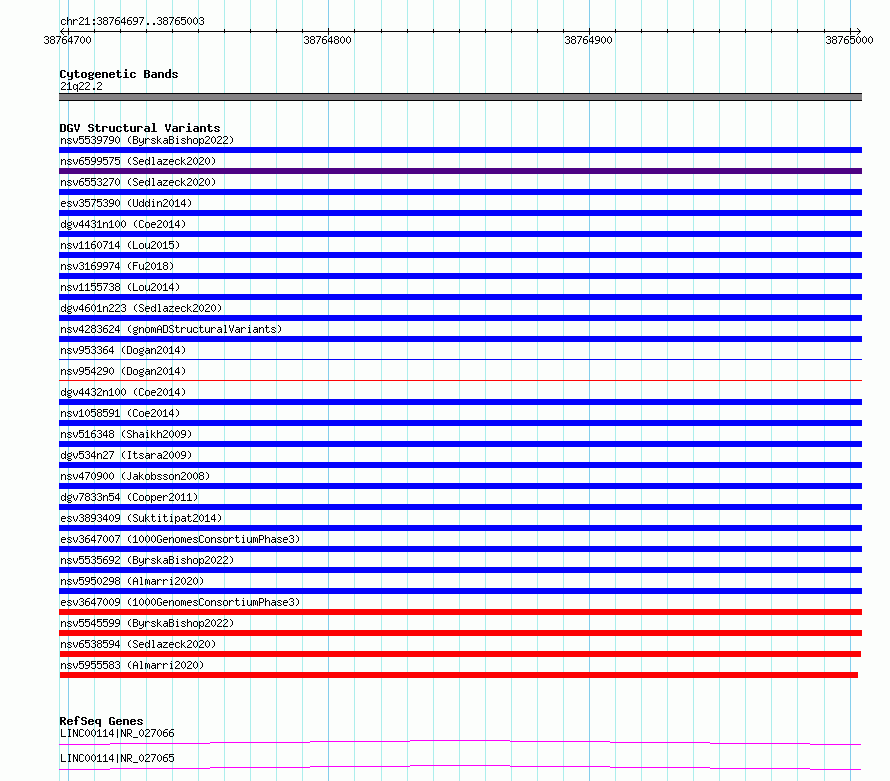Screen dimensions: 890x781
Task: Click ruler position 38764700
Action: coord(68,40)
